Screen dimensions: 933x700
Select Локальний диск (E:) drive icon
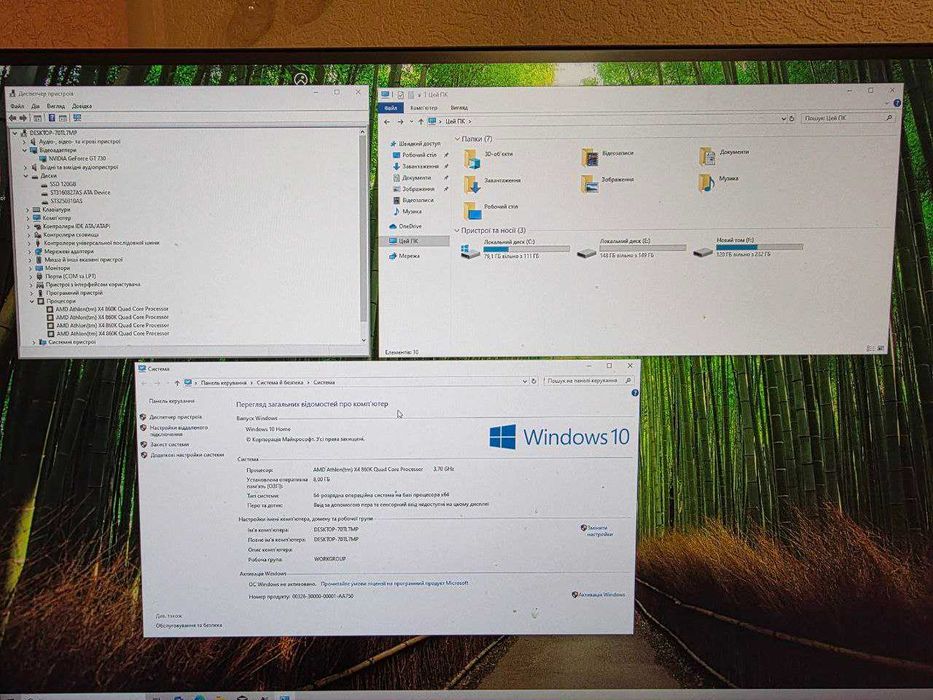click(x=587, y=251)
